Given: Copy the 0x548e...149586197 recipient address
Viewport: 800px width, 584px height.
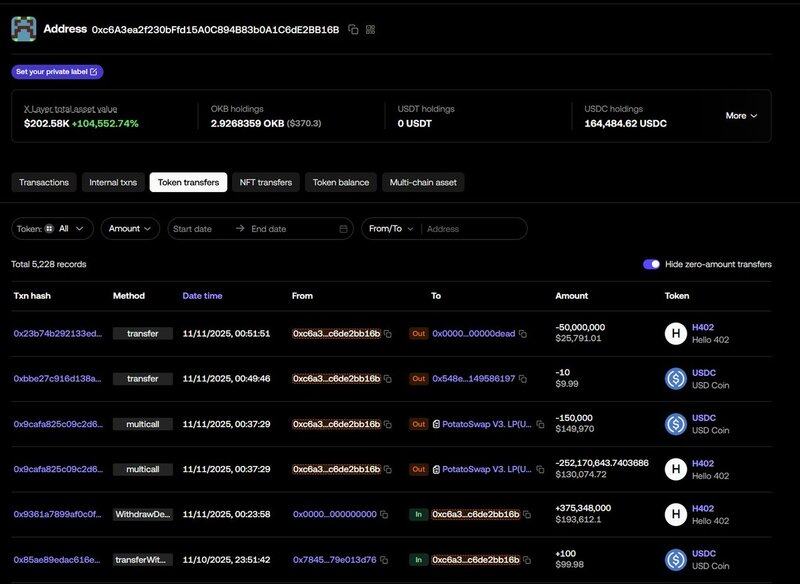Looking at the screenshot, I should (x=523, y=379).
